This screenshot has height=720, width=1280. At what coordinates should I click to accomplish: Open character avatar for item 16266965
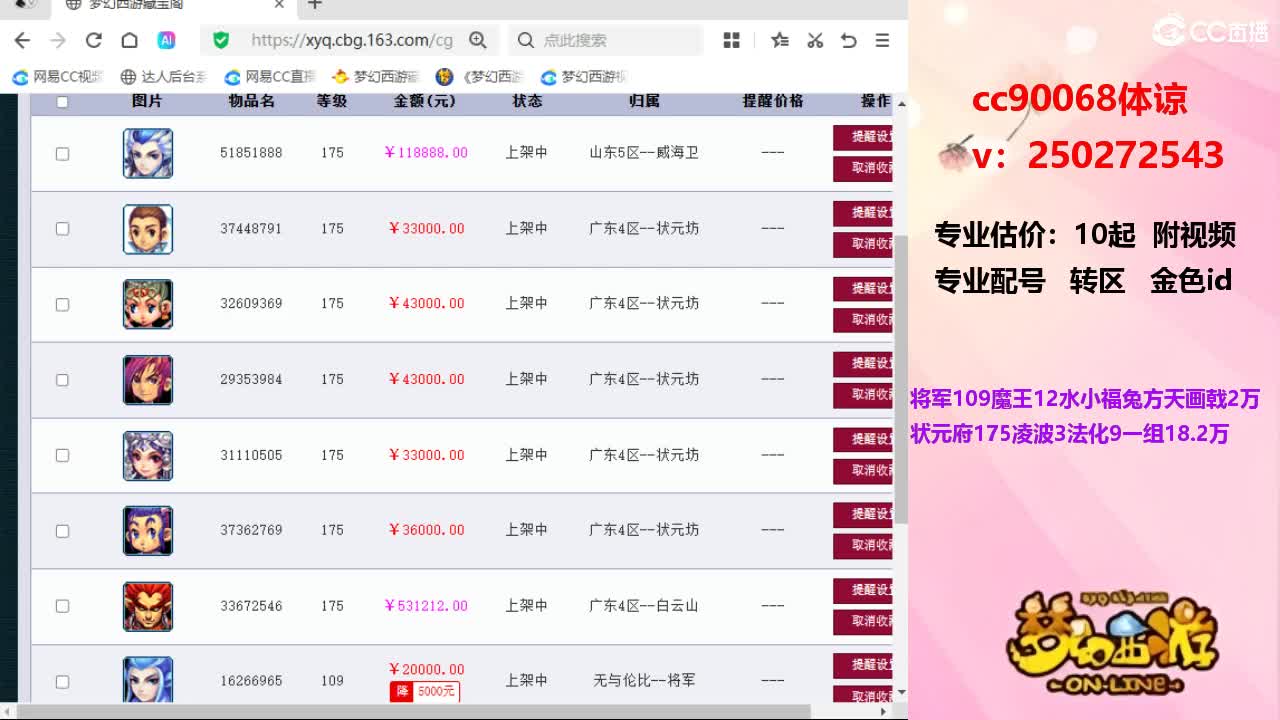tap(148, 679)
